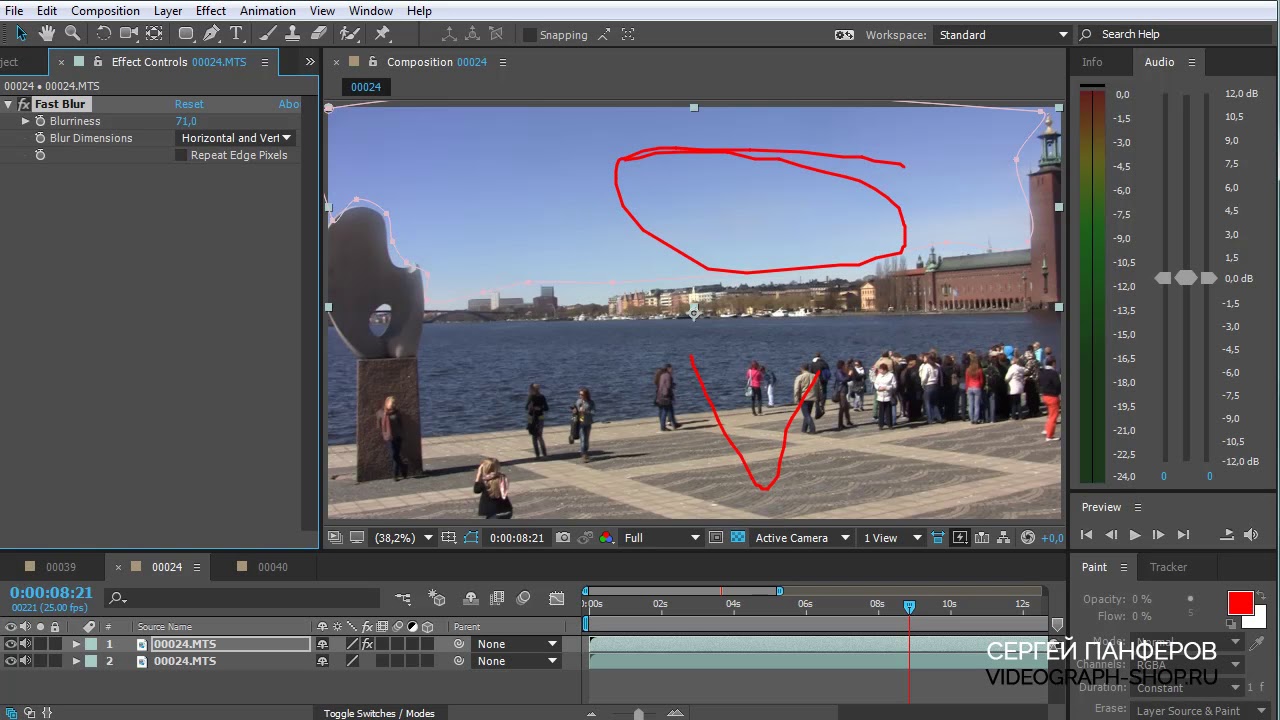Switch to the 00040 timeline tab
This screenshot has height=720, width=1280.
point(273,567)
